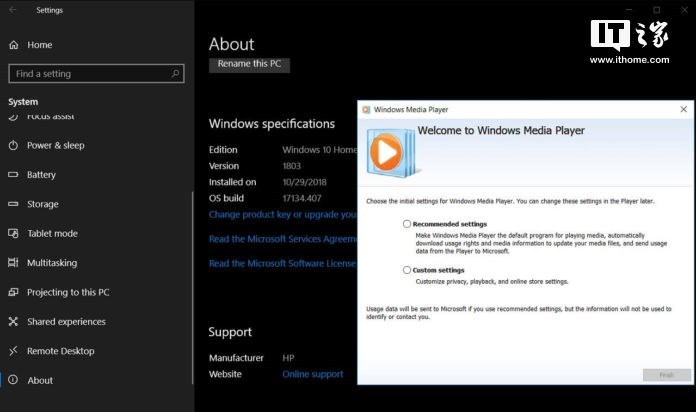Choose Custom settings radio button
The image size is (696, 412).
pyautogui.click(x=407, y=270)
